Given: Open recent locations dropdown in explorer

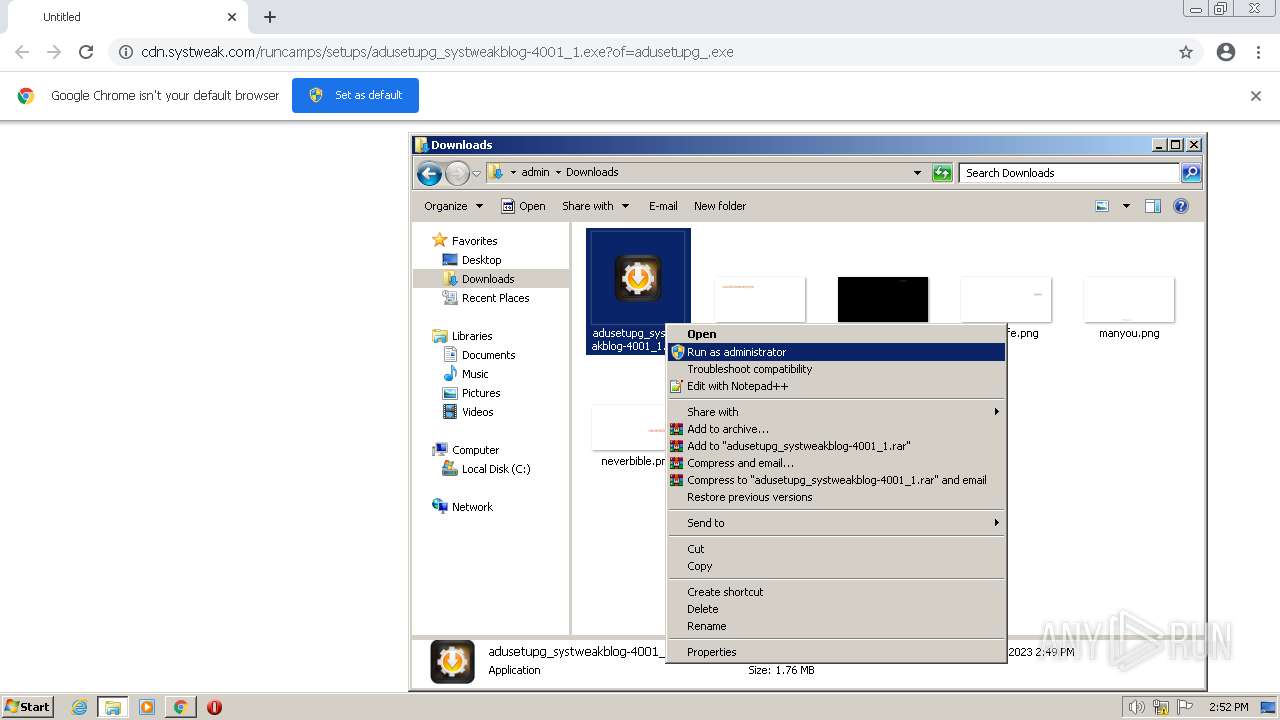Looking at the screenshot, I should [477, 173].
